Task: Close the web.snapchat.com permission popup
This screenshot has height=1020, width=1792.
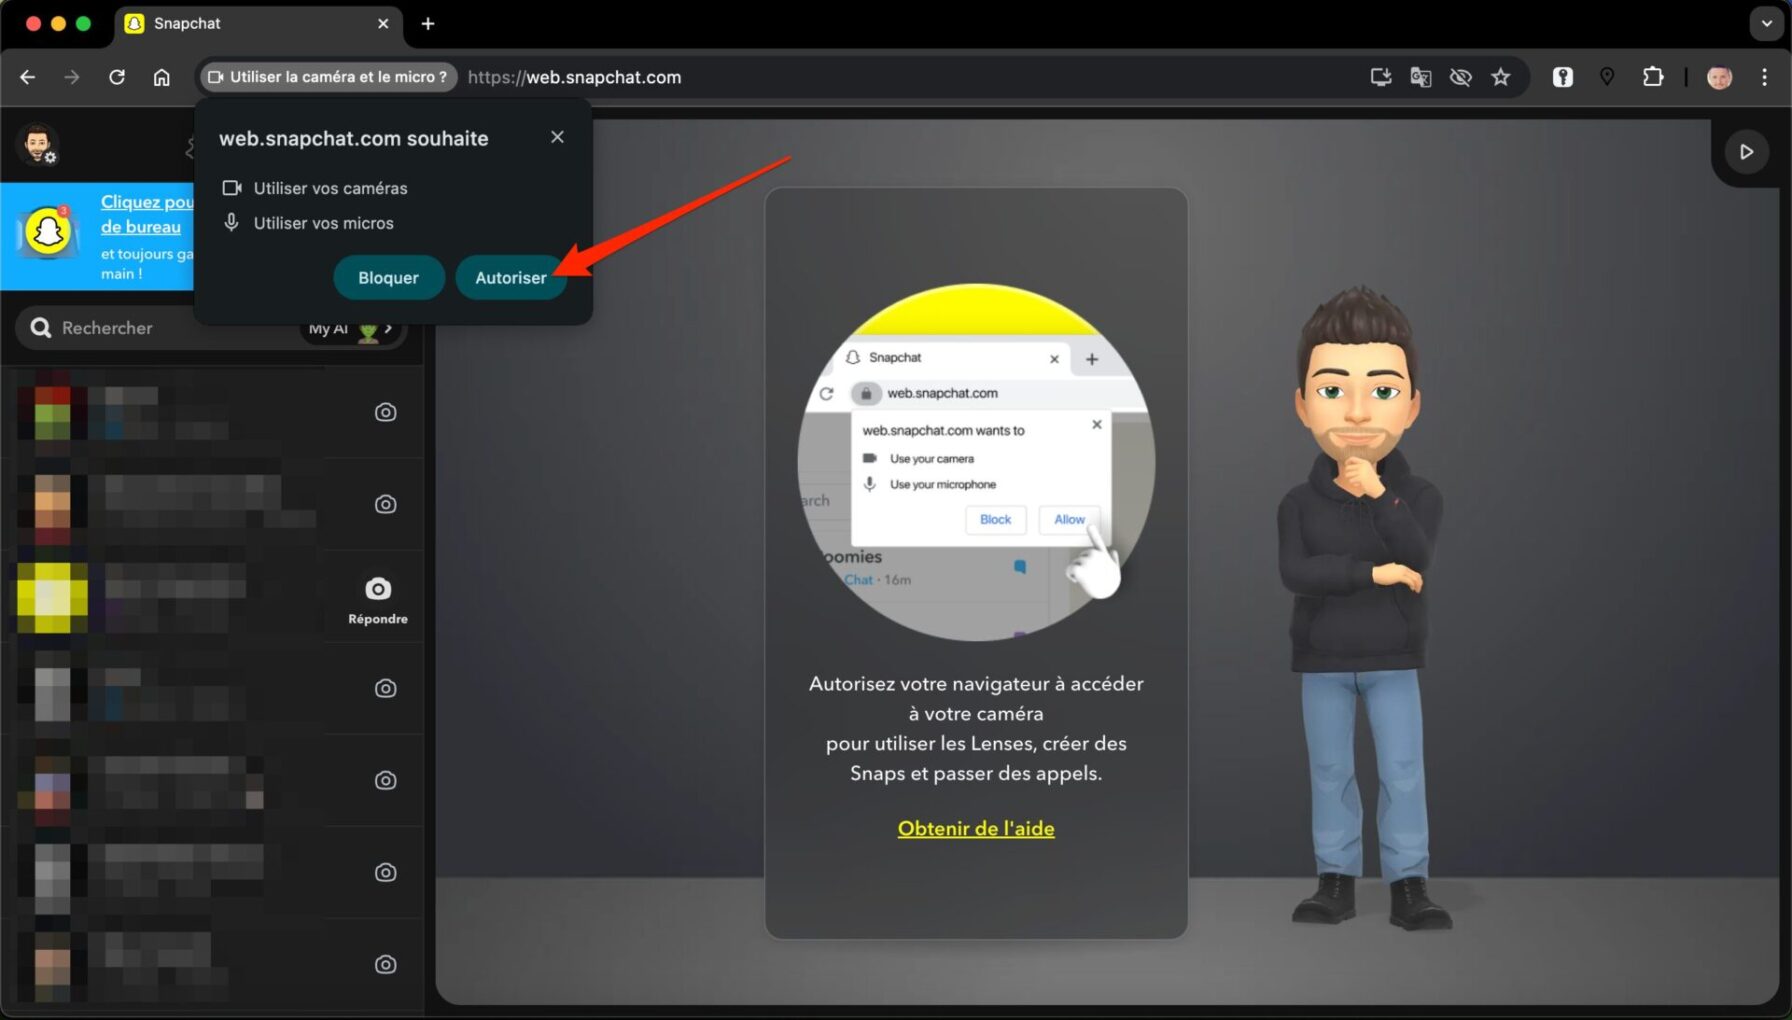Action: (557, 137)
